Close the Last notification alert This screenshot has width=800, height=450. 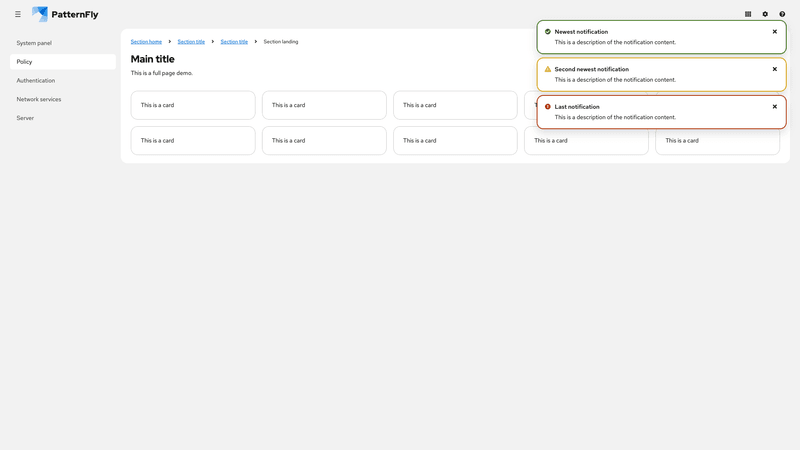click(x=774, y=107)
